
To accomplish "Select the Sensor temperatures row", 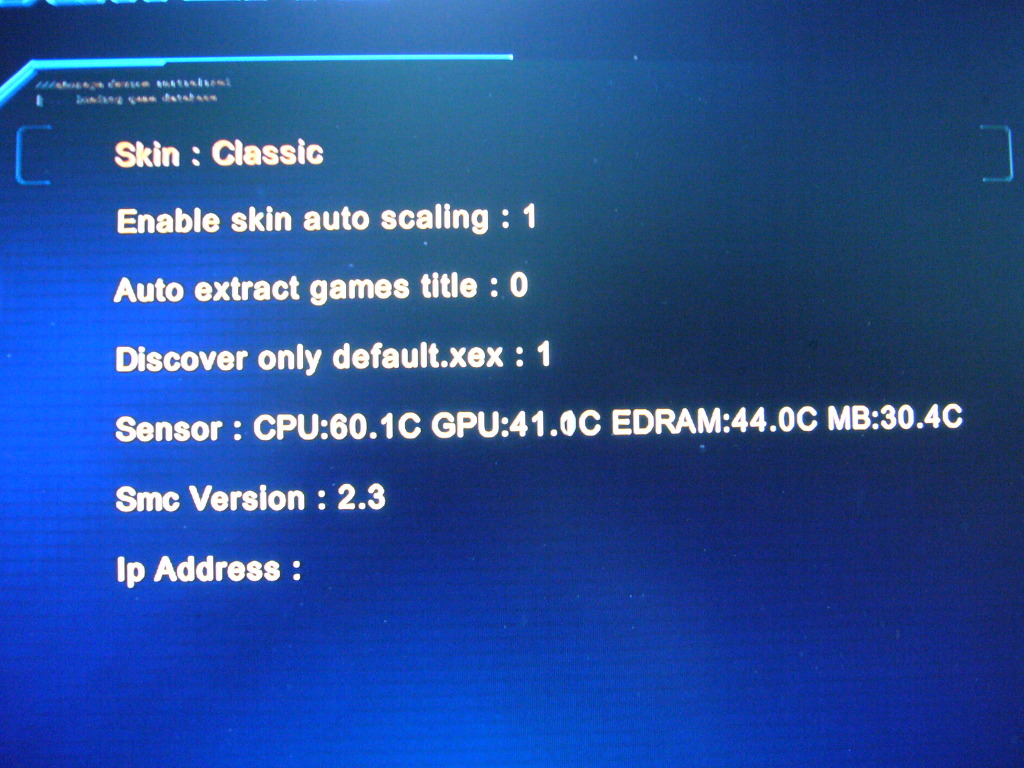I will click(x=539, y=423).
